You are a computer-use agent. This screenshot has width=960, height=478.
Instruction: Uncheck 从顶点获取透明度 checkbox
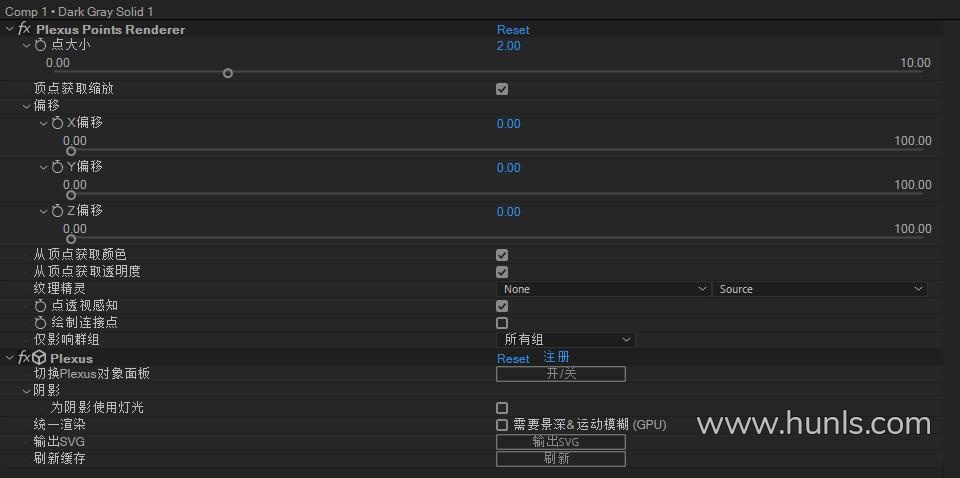tap(502, 272)
